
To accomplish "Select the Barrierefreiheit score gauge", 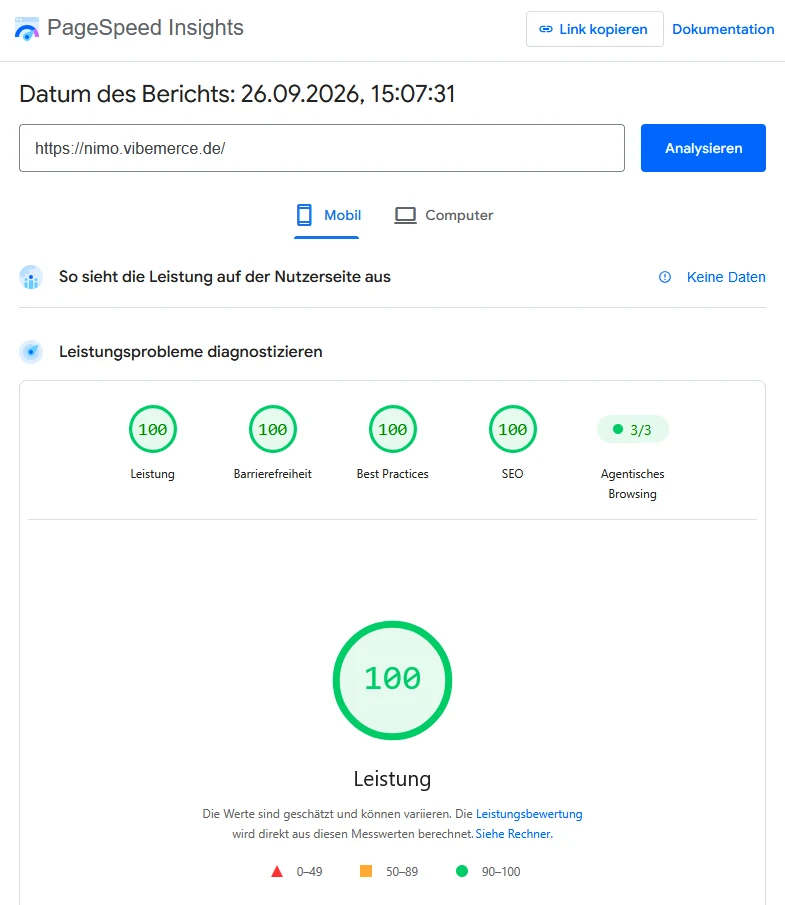I will [272, 429].
